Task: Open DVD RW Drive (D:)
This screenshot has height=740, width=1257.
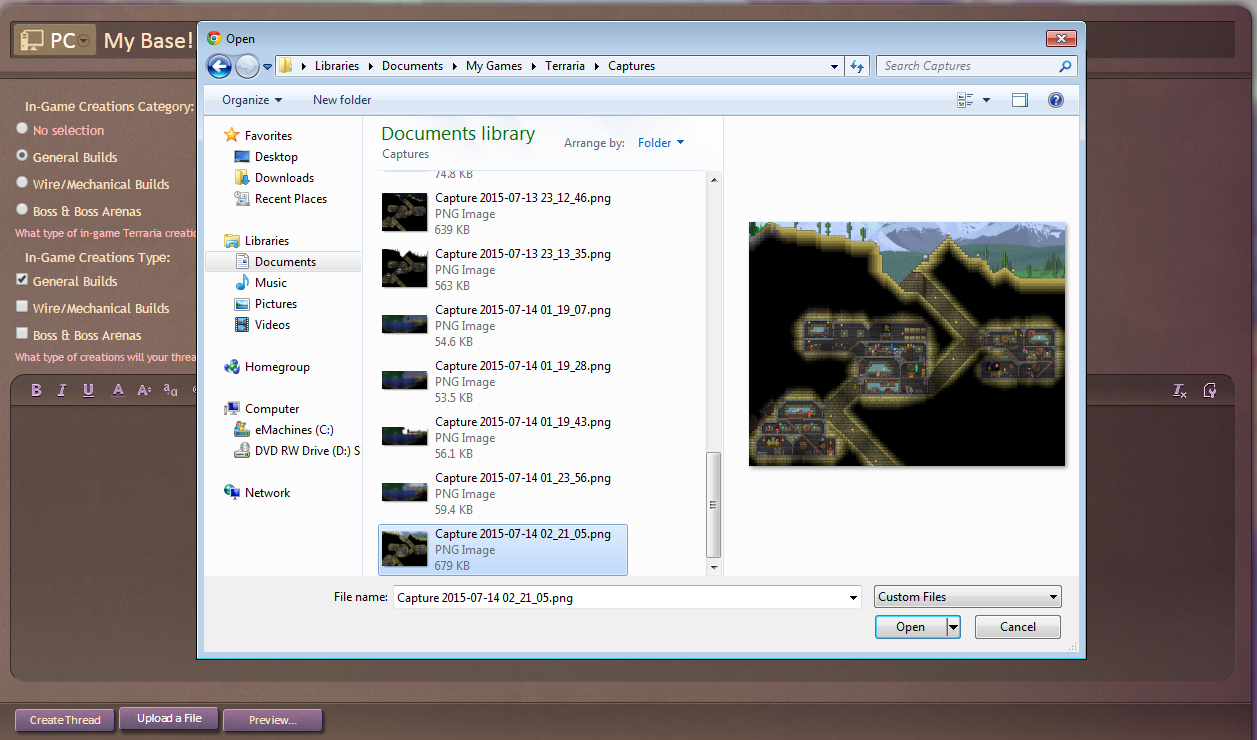Action: [x=297, y=451]
